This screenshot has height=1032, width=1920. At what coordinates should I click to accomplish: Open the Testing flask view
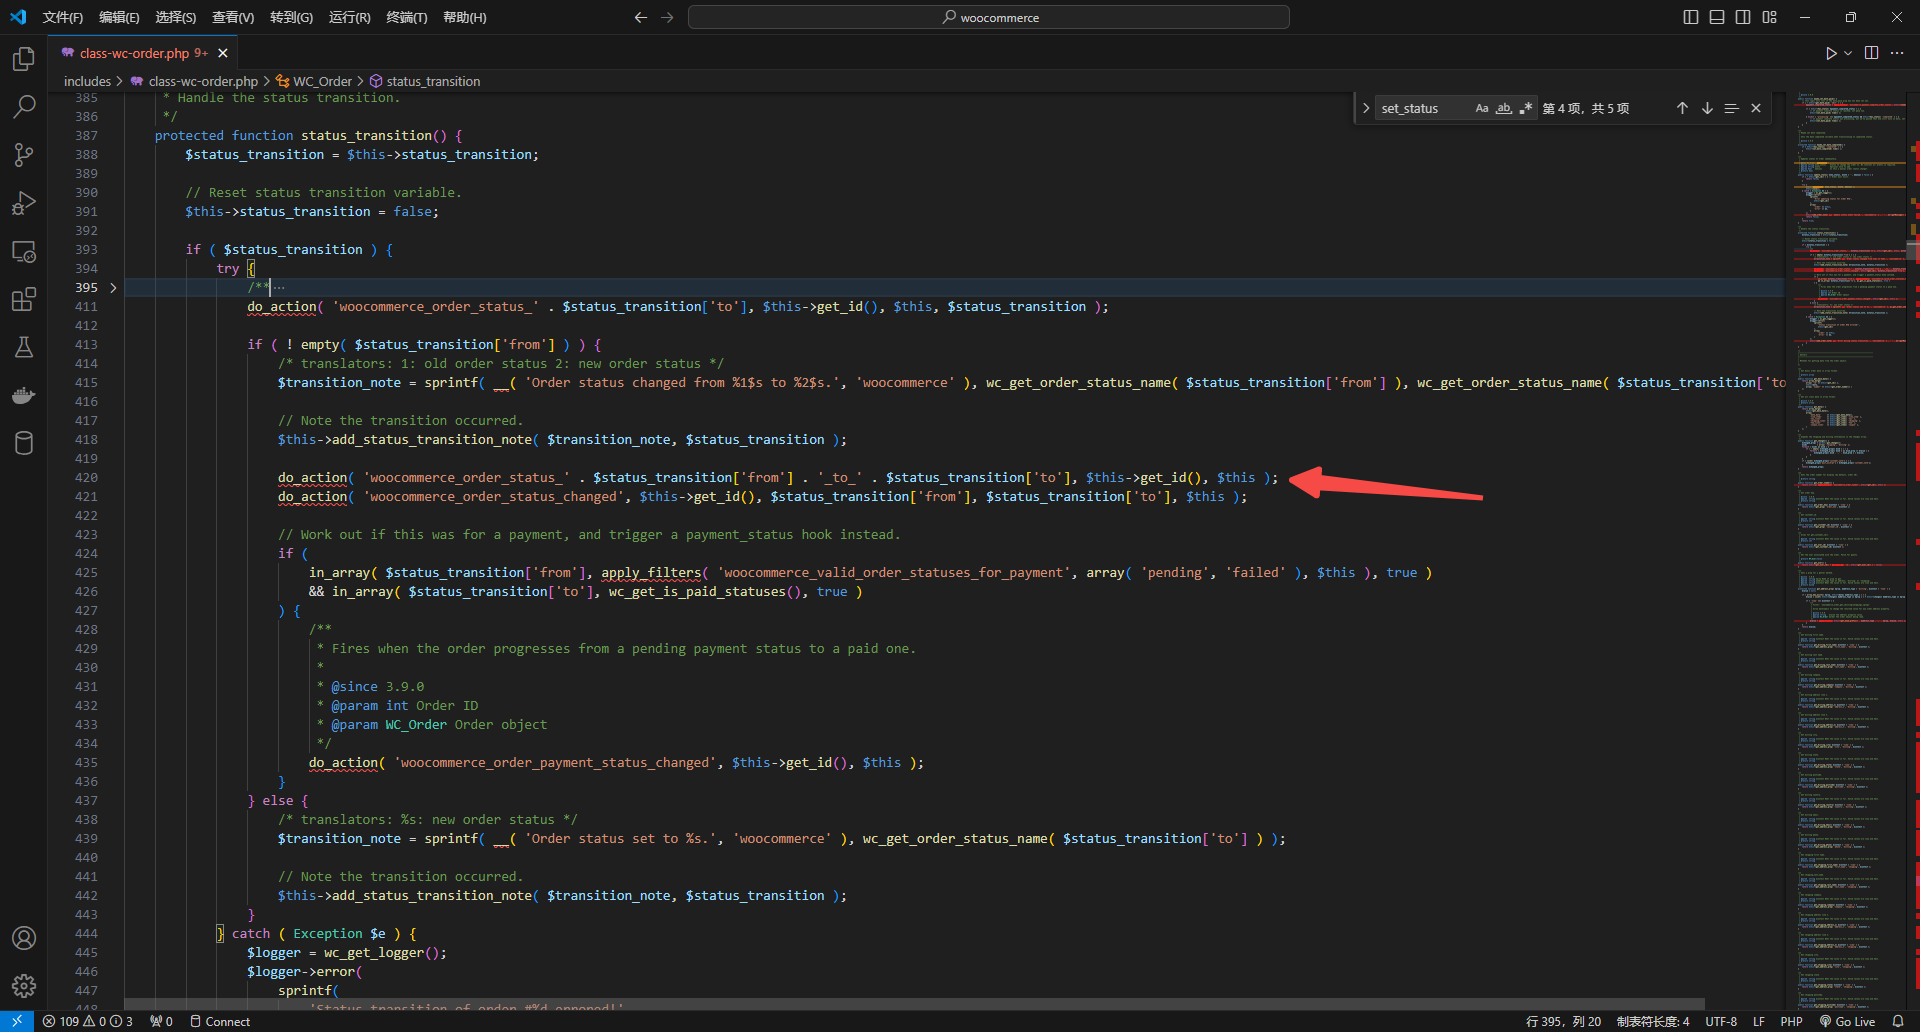pos(24,347)
